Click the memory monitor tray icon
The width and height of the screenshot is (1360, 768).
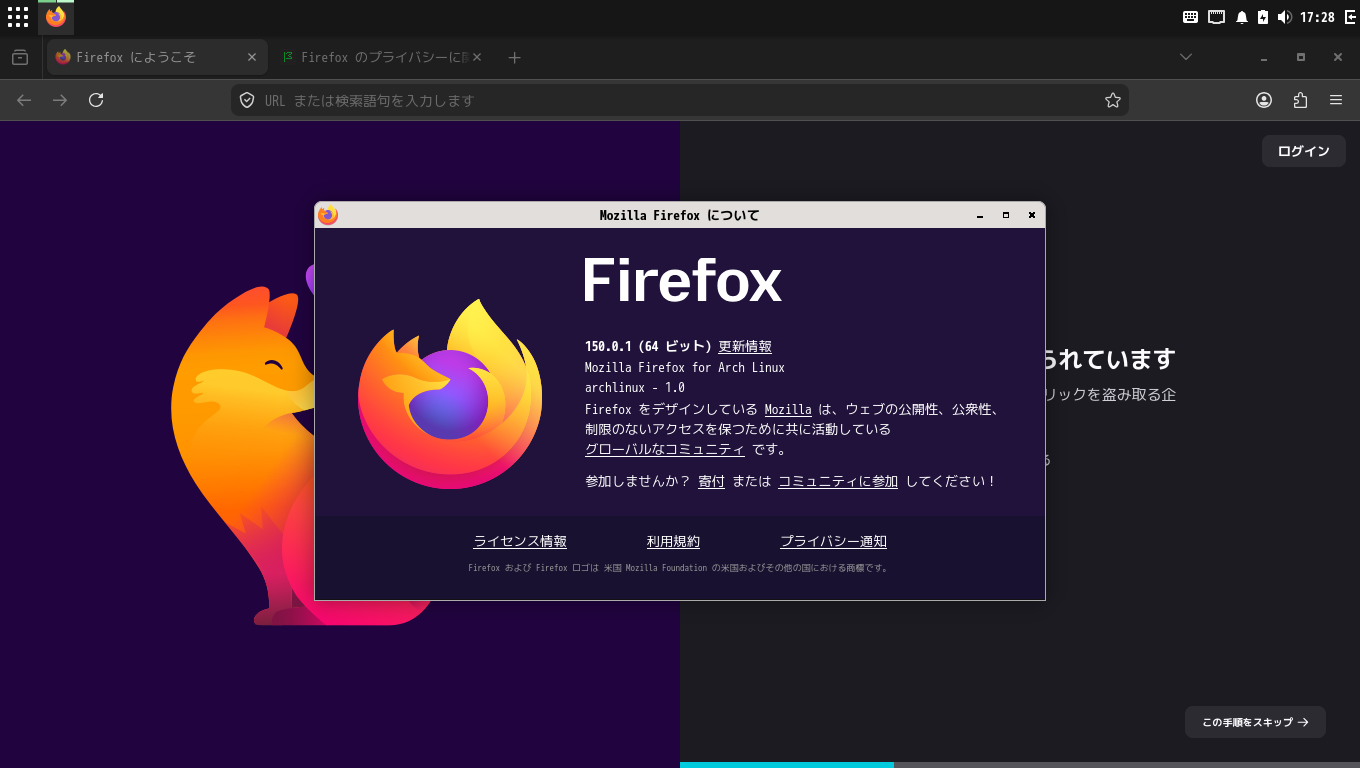point(1217,17)
